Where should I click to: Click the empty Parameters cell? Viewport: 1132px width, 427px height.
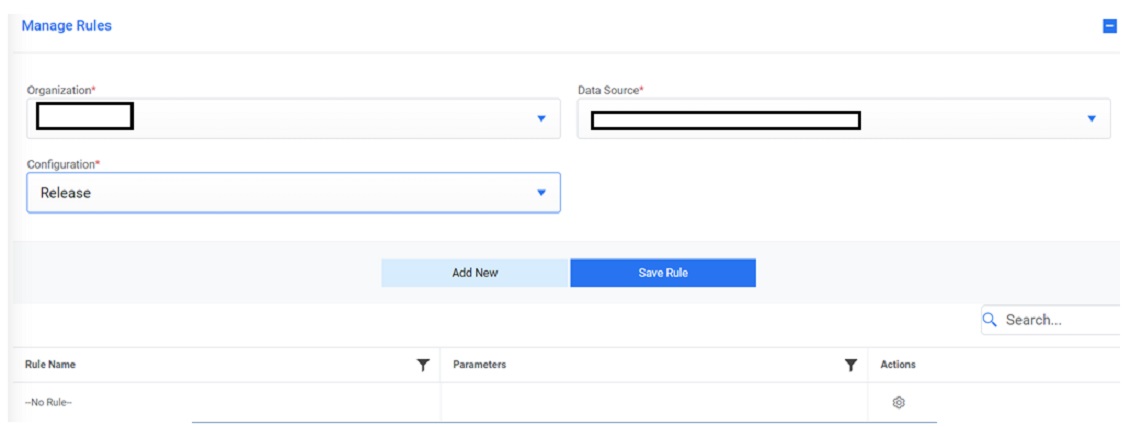pyautogui.click(x=653, y=402)
